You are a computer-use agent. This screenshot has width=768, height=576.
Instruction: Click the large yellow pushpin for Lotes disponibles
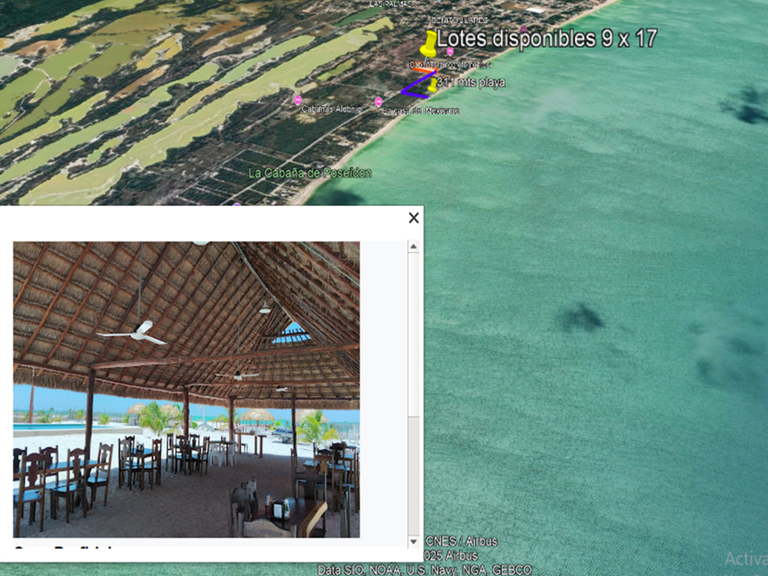point(429,43)
